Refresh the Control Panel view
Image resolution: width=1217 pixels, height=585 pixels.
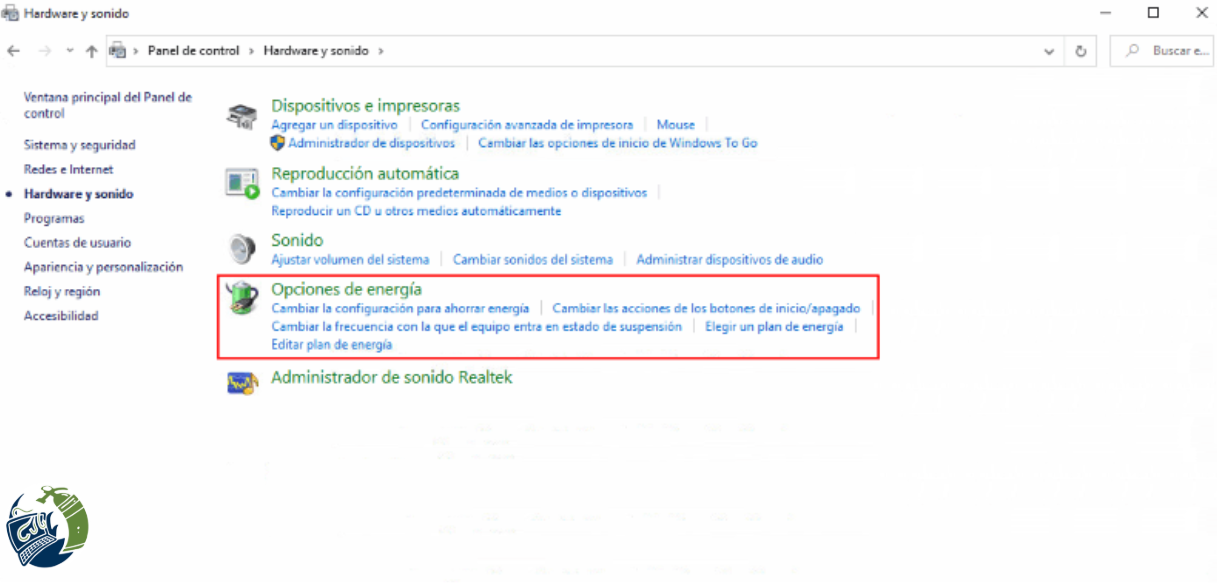[1080, 51]
